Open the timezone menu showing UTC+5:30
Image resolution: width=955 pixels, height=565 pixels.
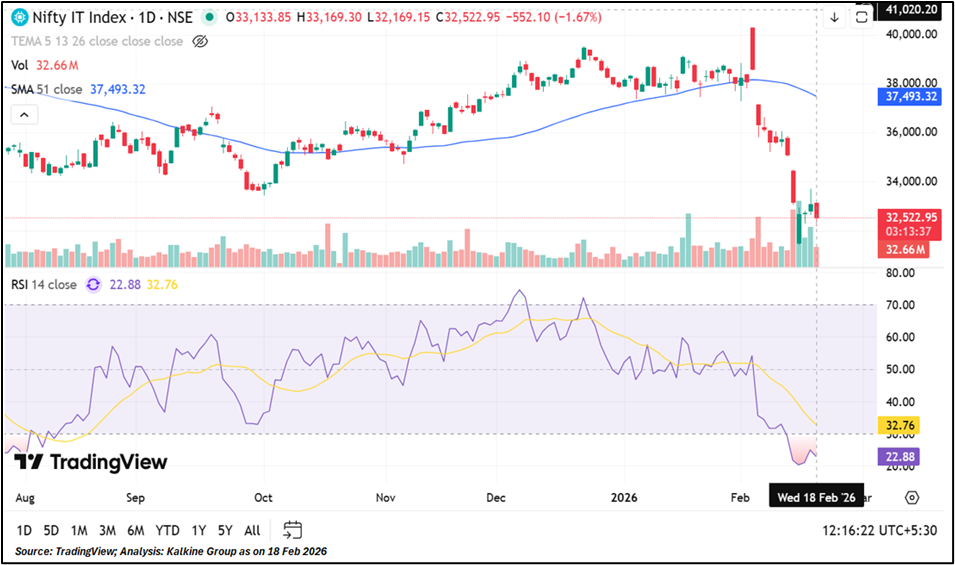tap(880, 530)
